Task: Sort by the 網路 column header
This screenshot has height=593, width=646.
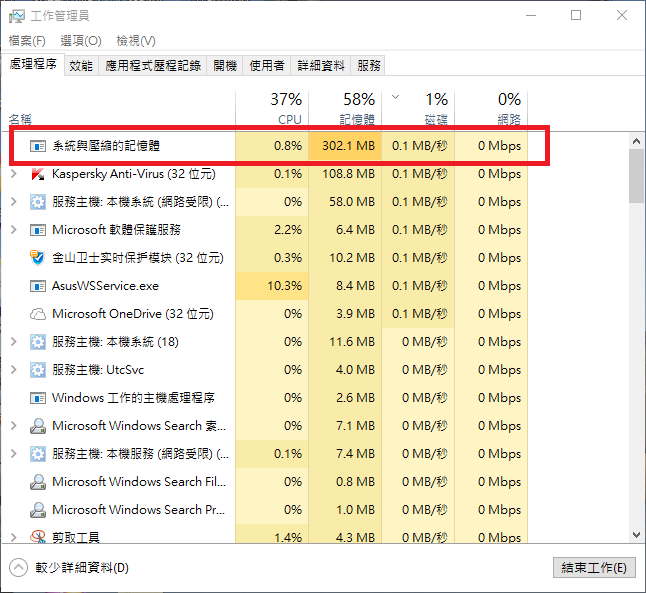Action: 491,108
